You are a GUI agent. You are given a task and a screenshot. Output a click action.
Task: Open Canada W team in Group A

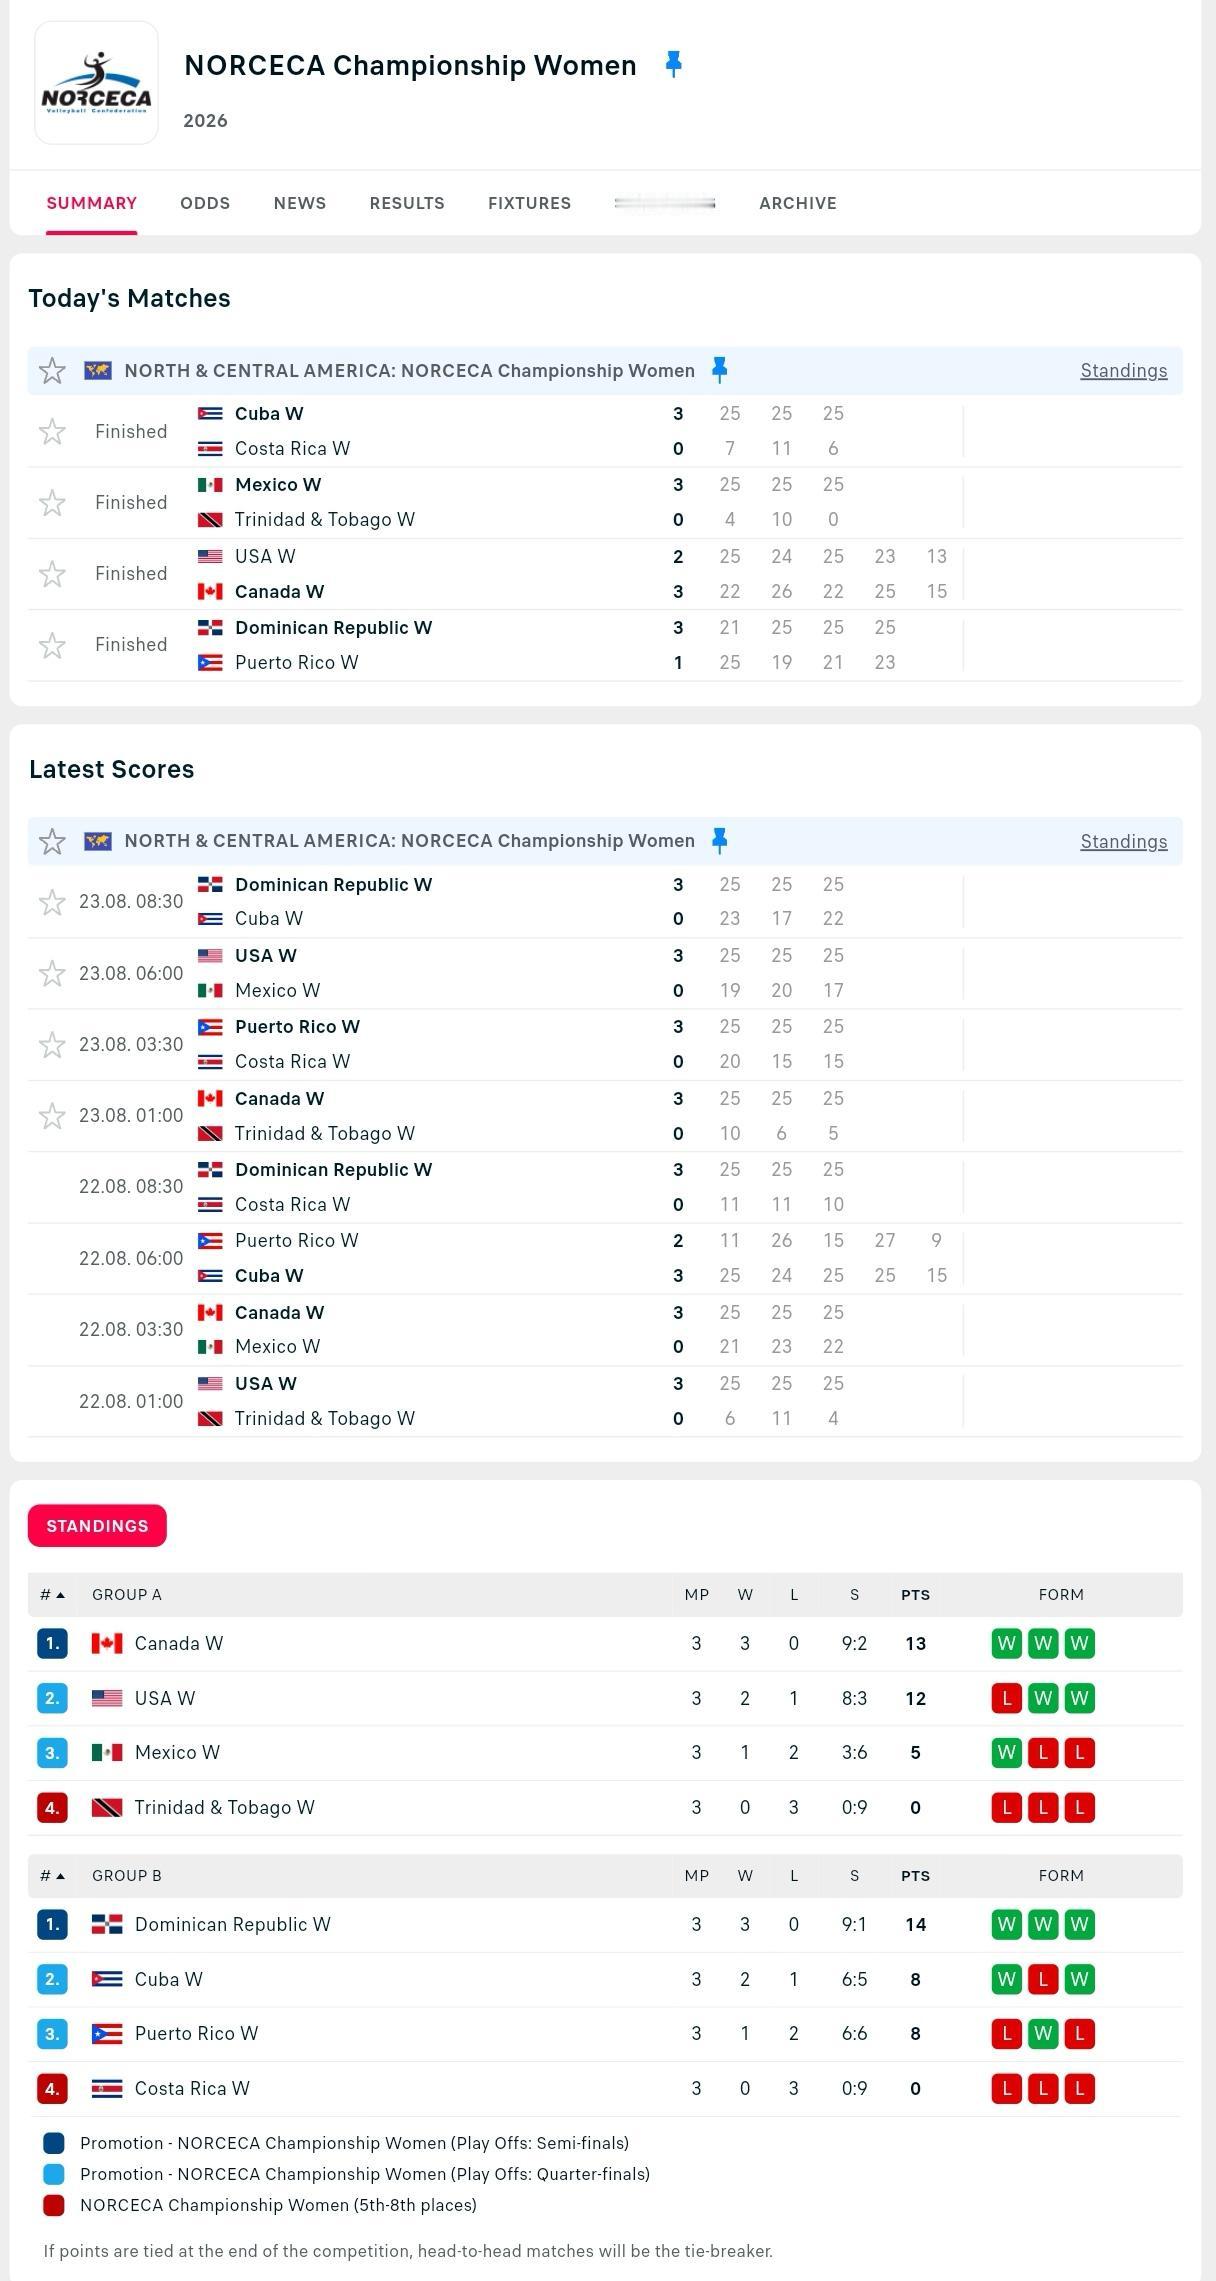click(x=179, y=1643)
